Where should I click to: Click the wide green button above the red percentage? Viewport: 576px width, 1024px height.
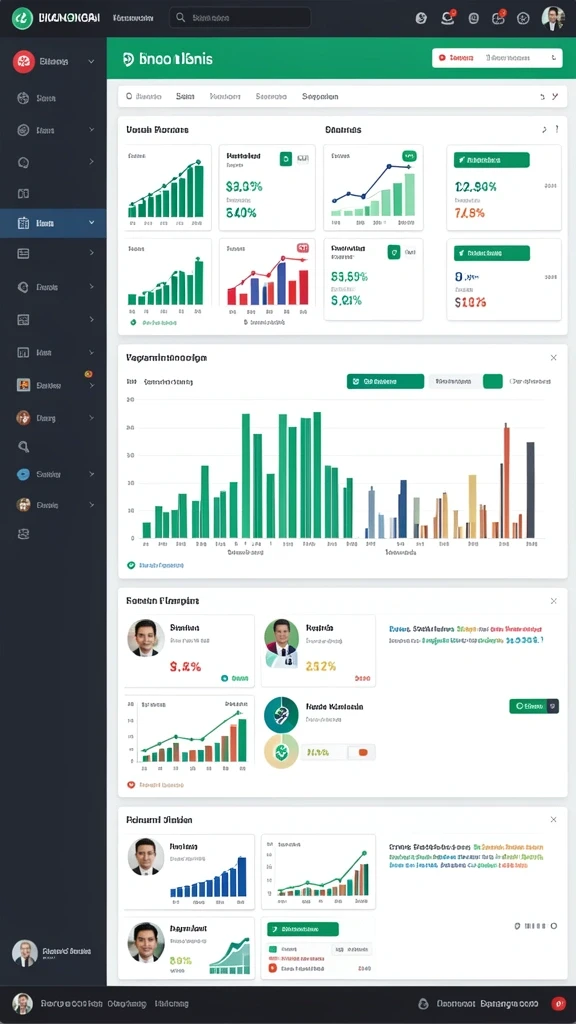(x=492, y=253)
